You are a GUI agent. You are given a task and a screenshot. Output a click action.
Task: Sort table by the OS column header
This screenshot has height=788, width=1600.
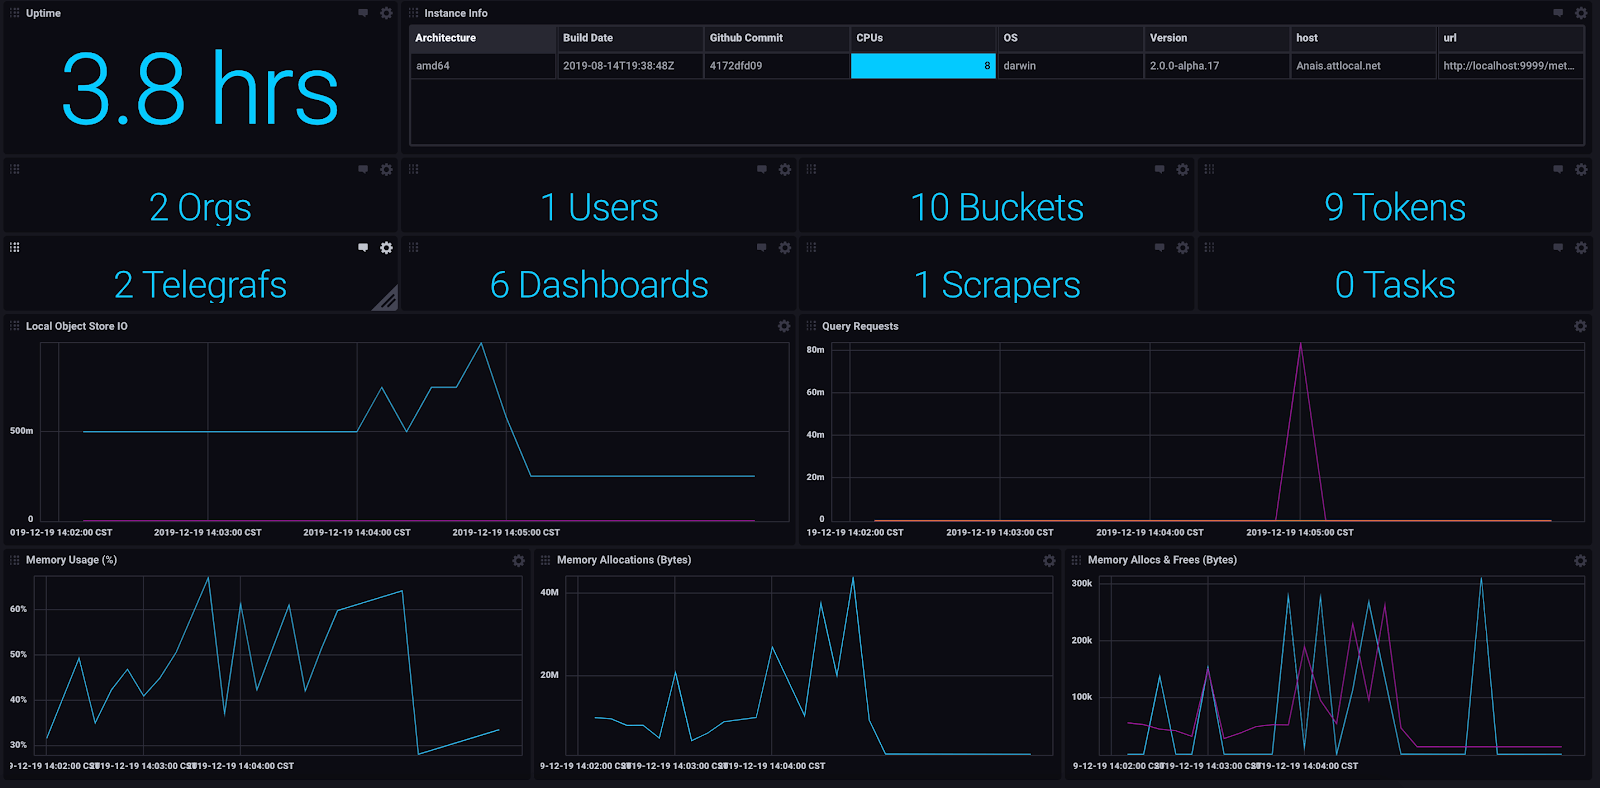[x=1070, y=38]
